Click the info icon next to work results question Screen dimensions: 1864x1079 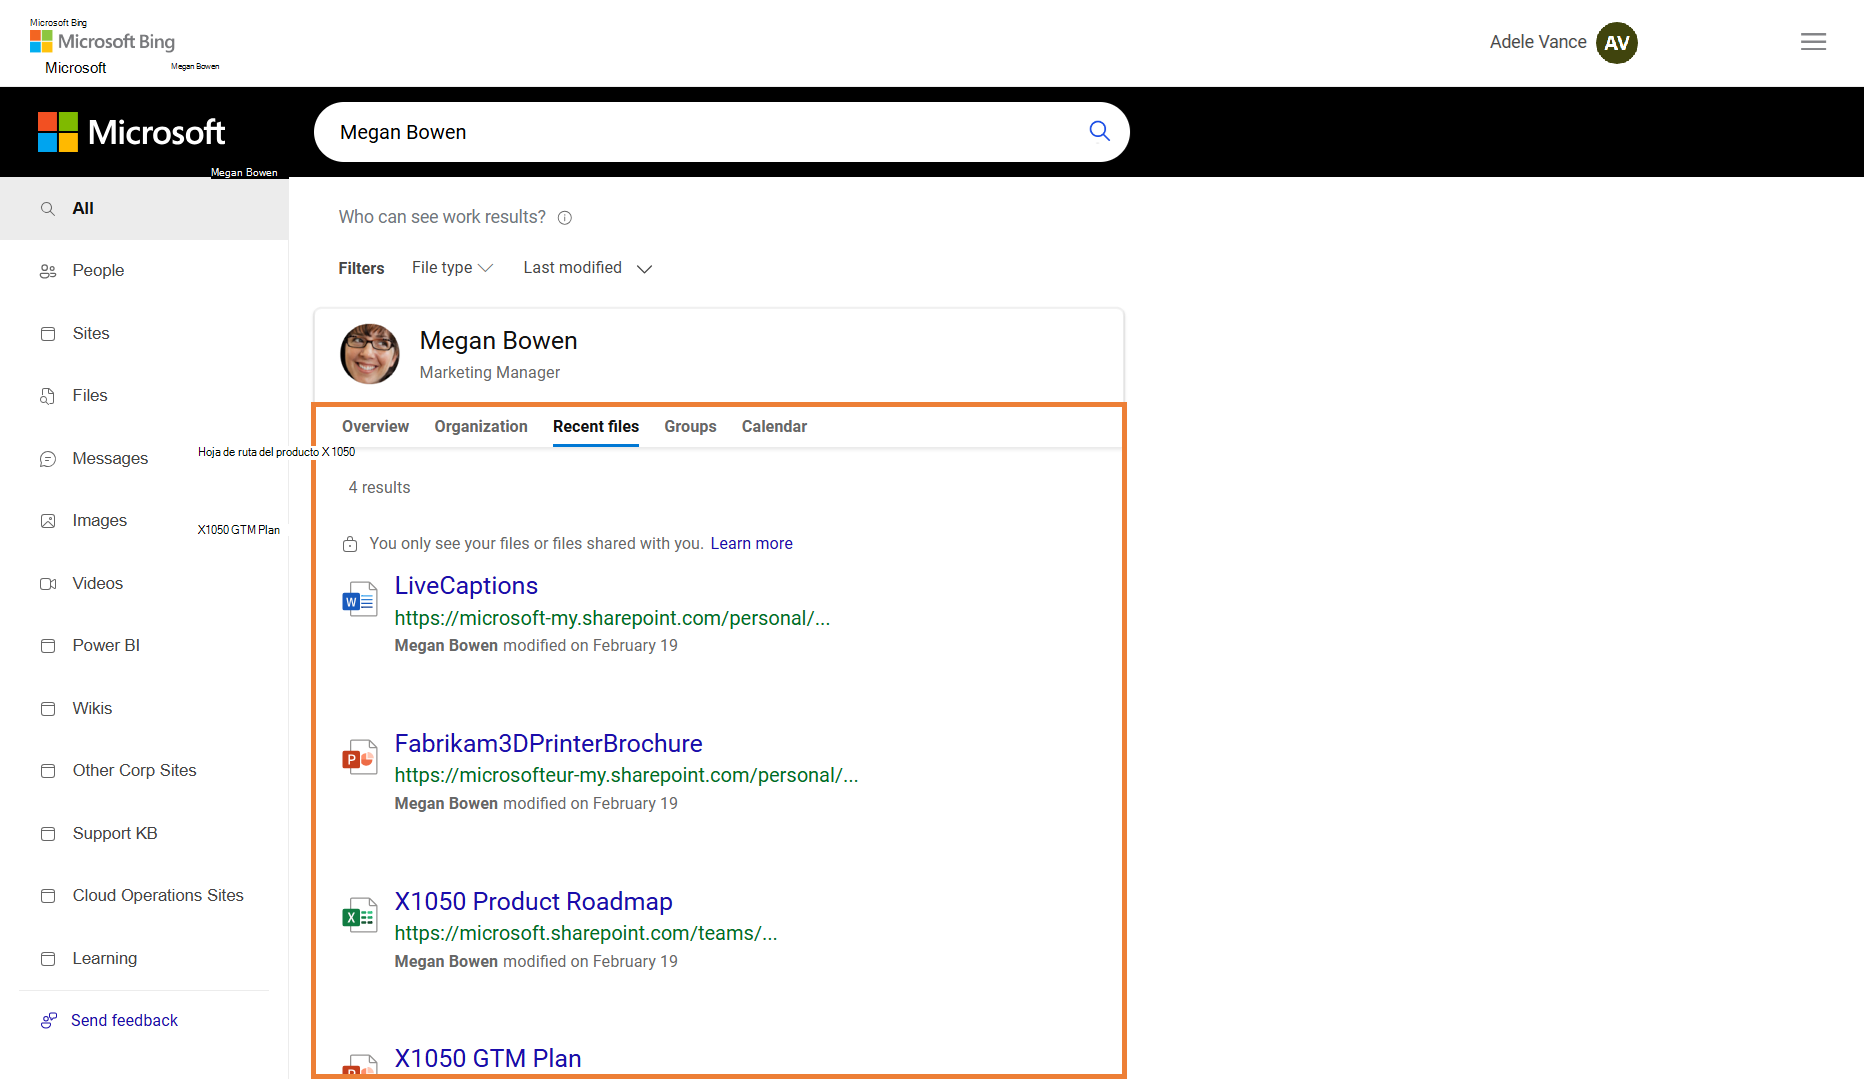point(565,217)
